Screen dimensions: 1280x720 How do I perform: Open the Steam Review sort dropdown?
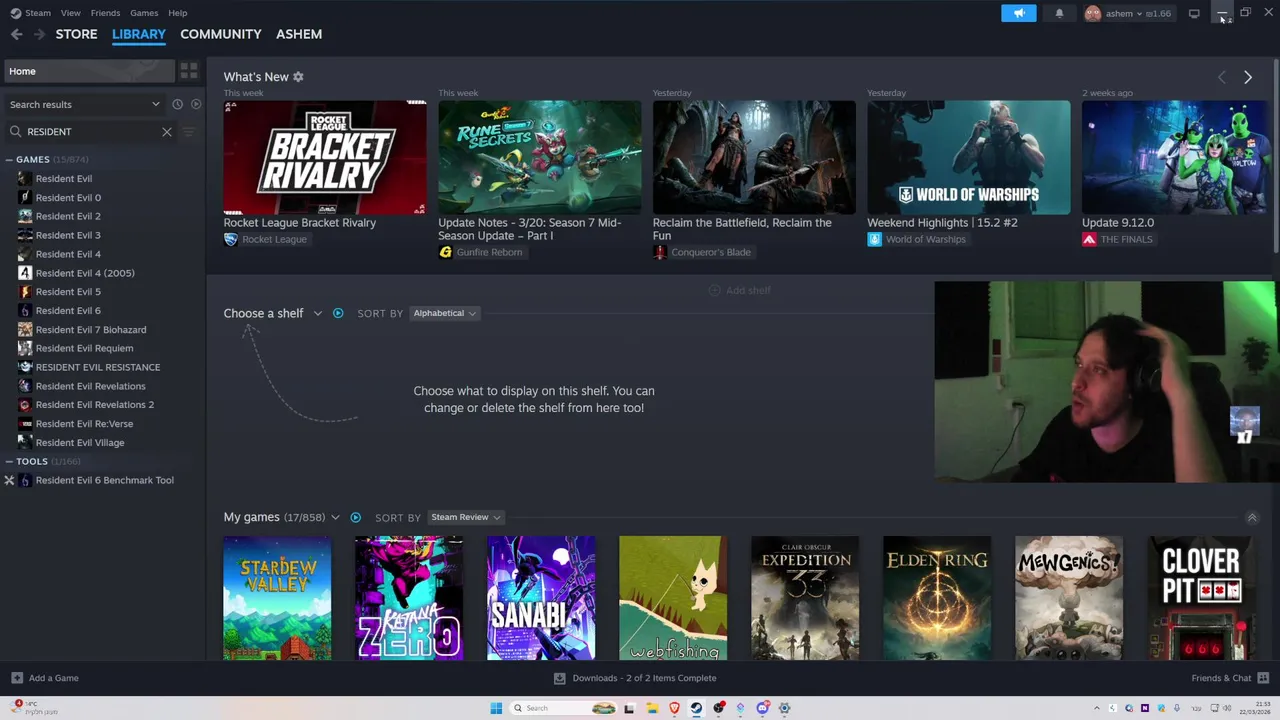pyautogui.click(x=466, y=517)
